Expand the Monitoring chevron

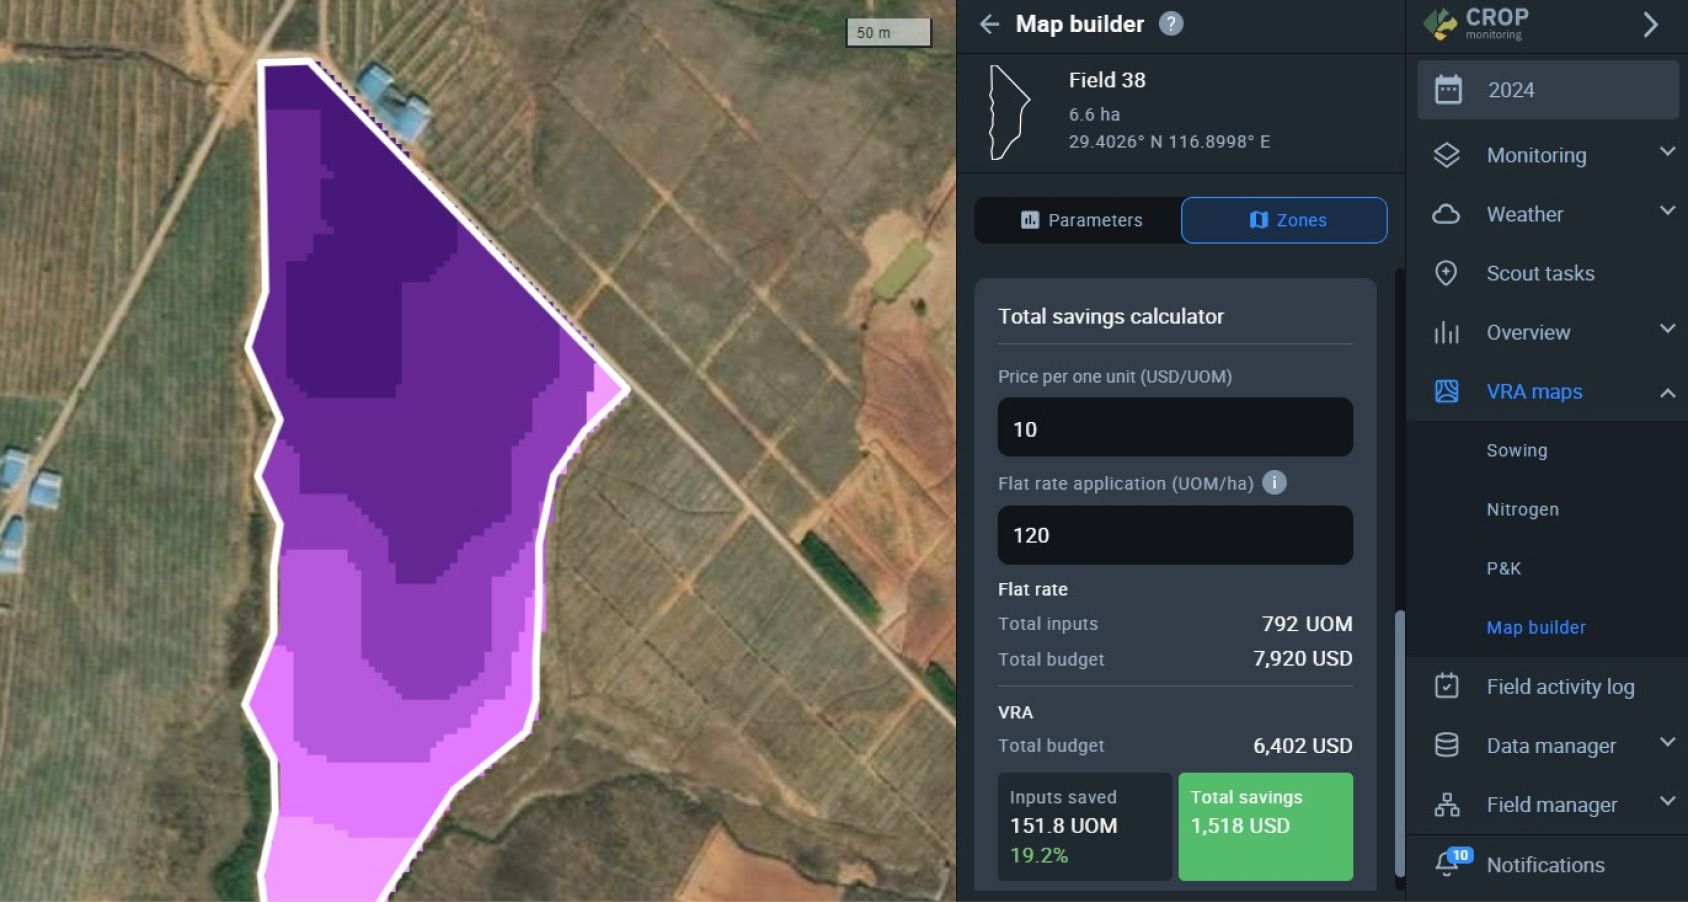1667,152
